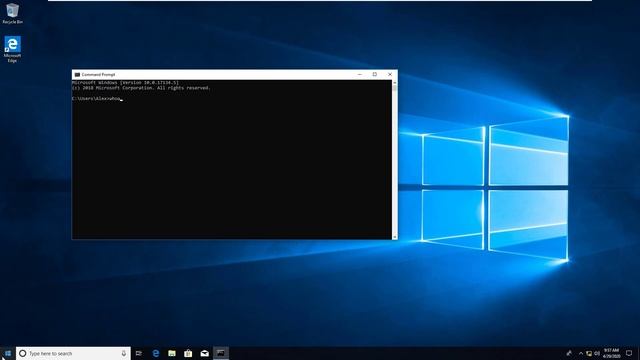Select the Microsoft Edge desktop shortcut
Screen dimensions: 640x360
(12, 49)
